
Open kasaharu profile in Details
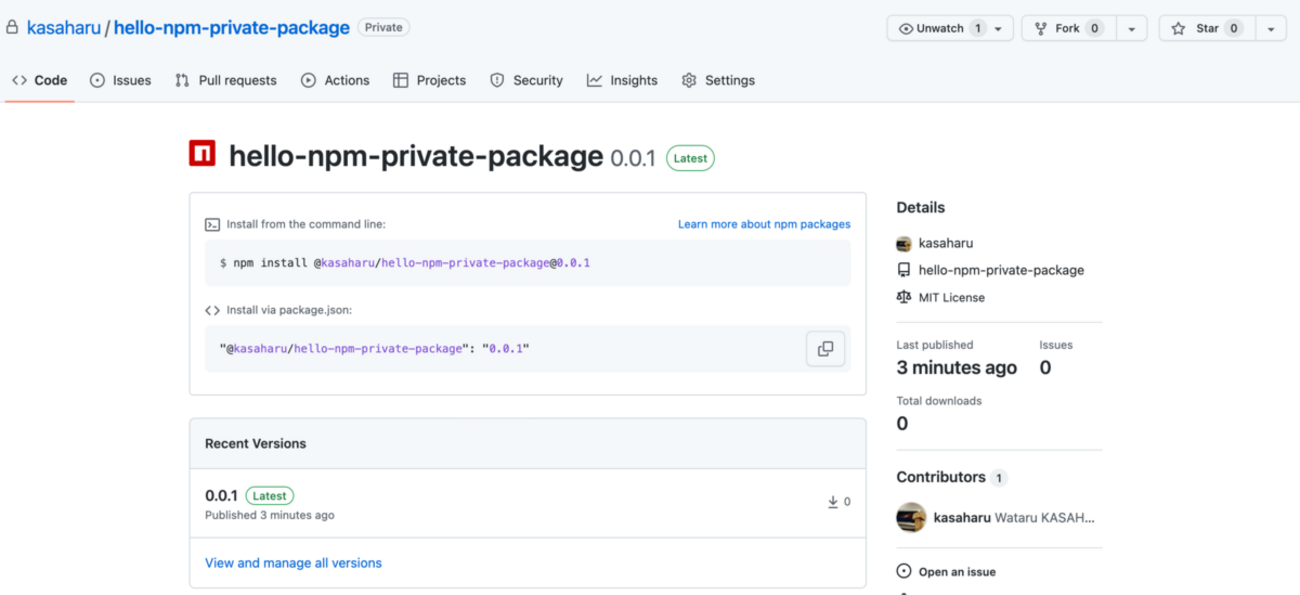click(946, 243)
